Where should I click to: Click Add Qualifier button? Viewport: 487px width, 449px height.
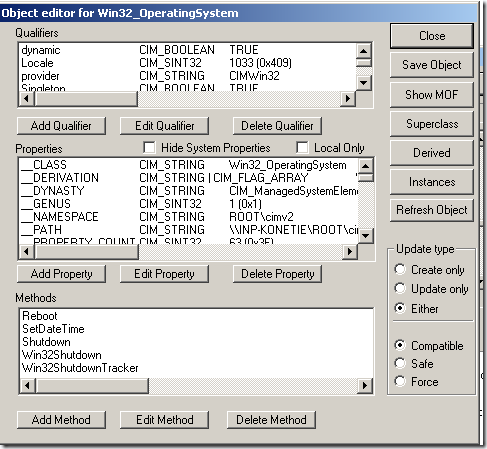(61, 126)
